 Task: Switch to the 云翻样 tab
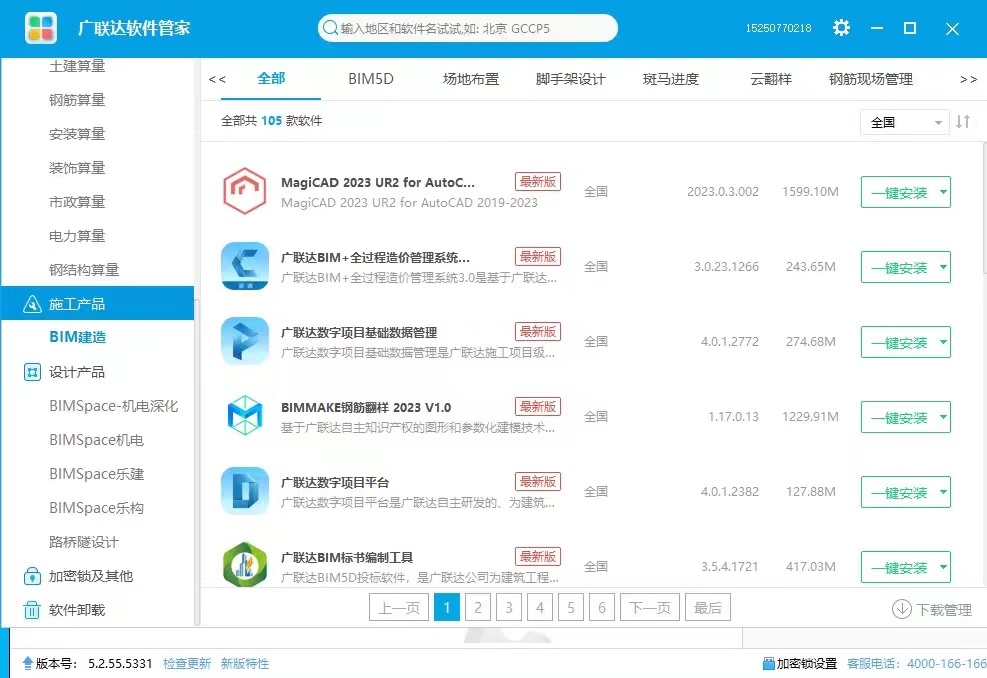pyautogui.click(x=771, y=79)
